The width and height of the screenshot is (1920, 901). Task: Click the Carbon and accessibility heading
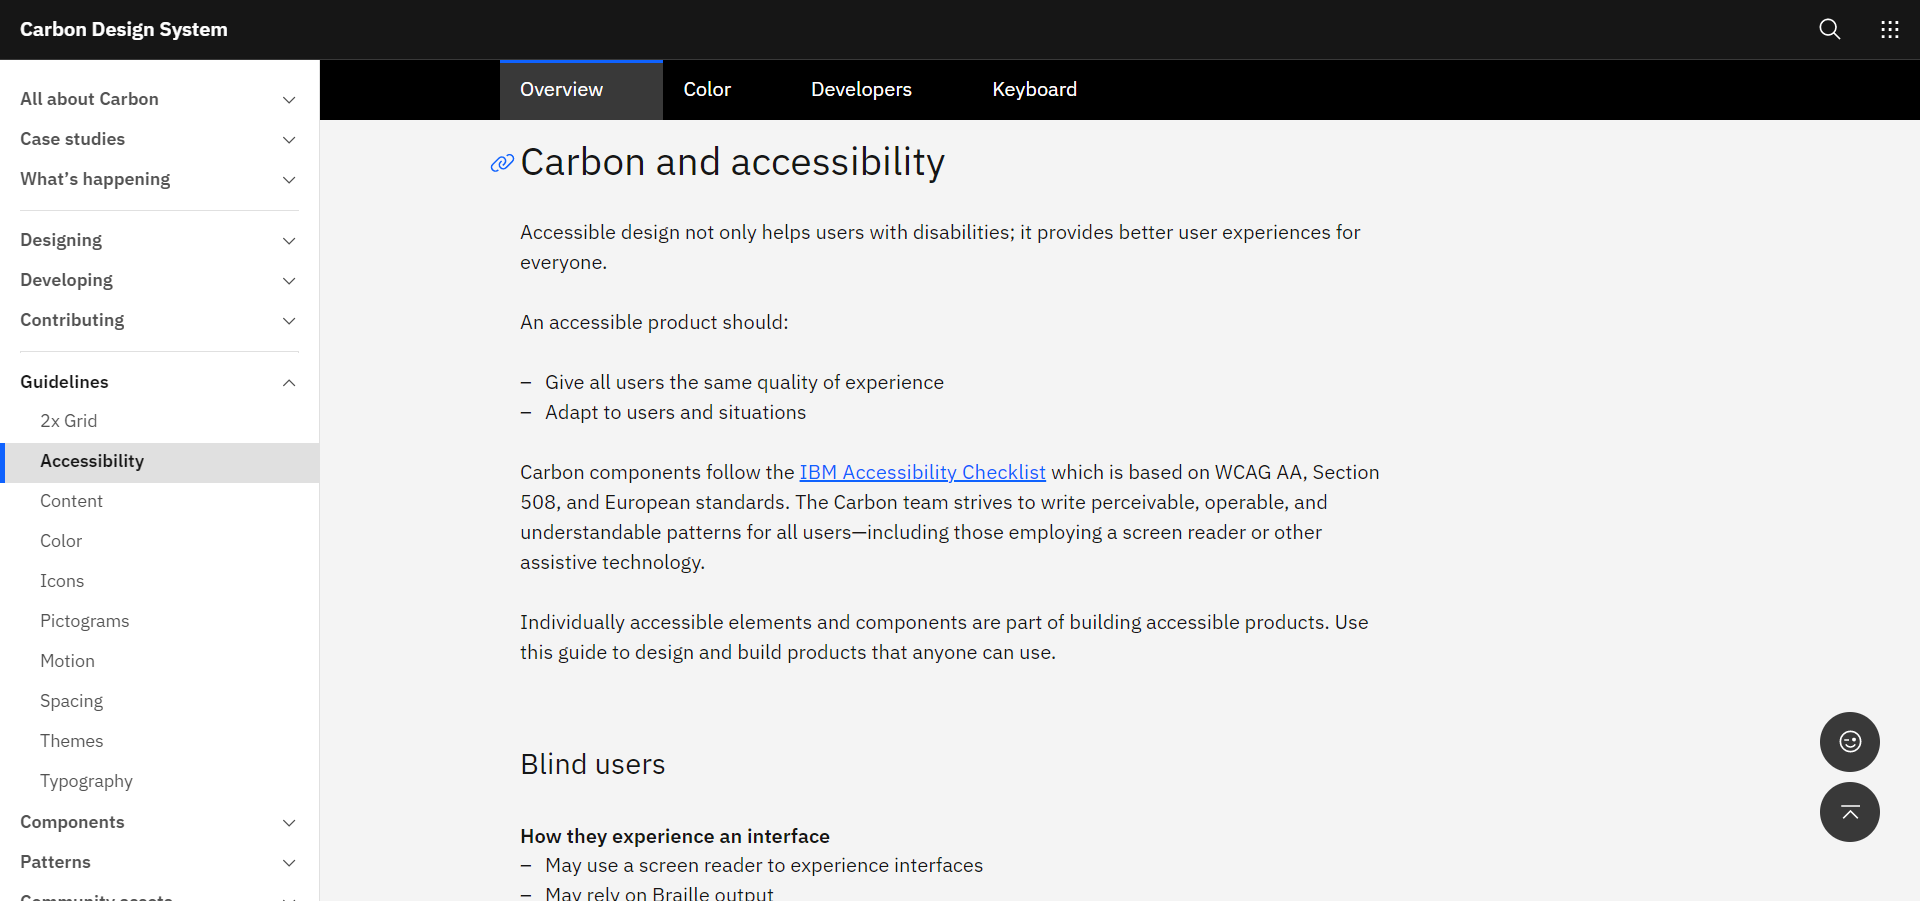pos(732,163)
